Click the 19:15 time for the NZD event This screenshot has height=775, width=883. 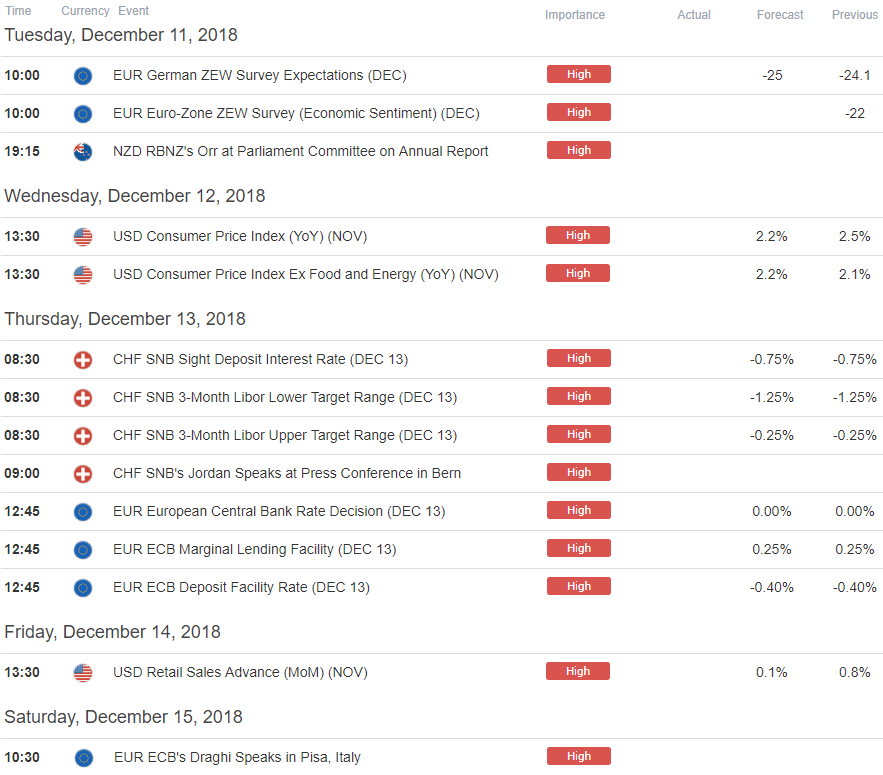point(22,152)
